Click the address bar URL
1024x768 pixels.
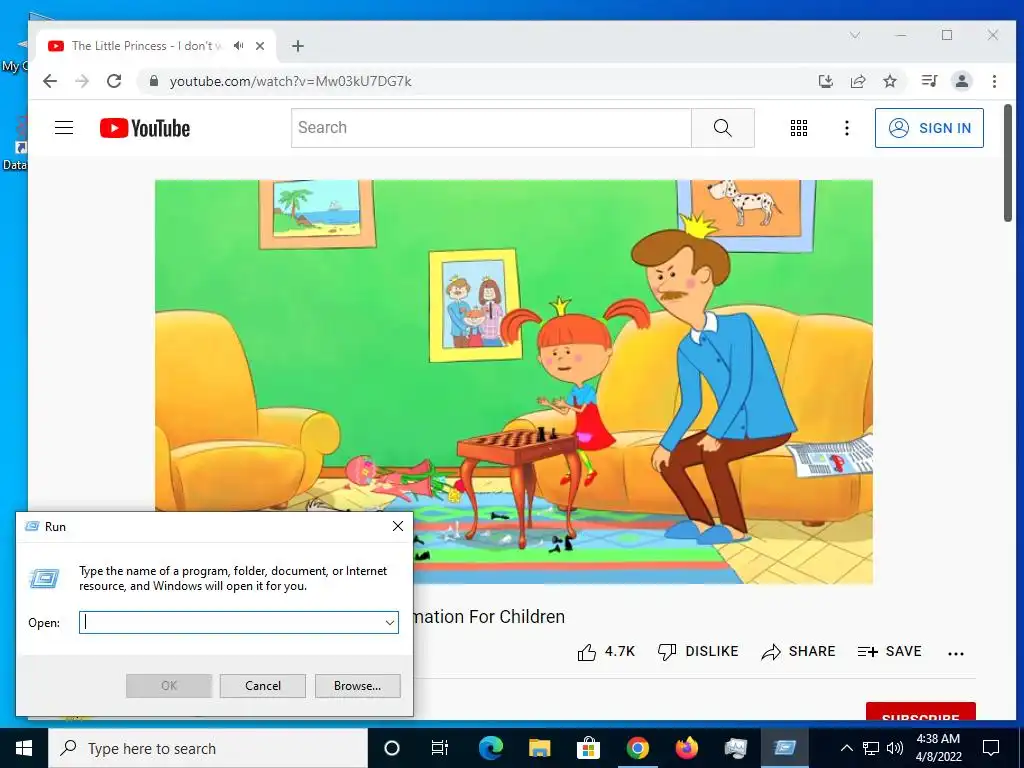coord(291,81)
